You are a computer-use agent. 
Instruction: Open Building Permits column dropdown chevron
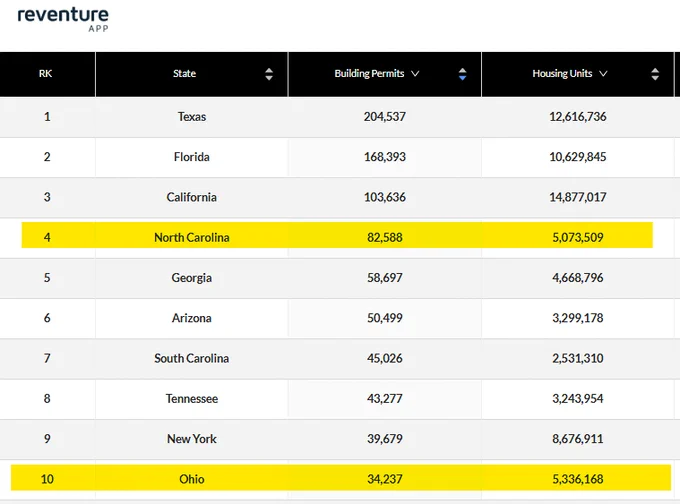pyautogui.click(x=415, y=74)
